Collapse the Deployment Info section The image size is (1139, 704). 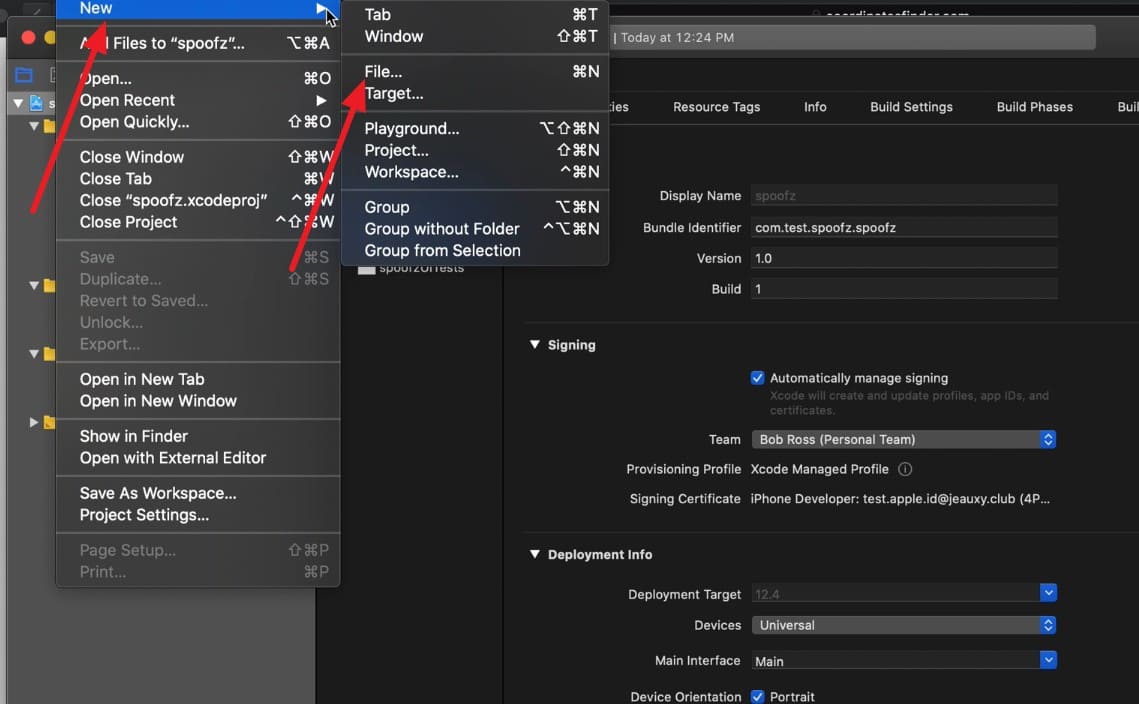[535, 554]
